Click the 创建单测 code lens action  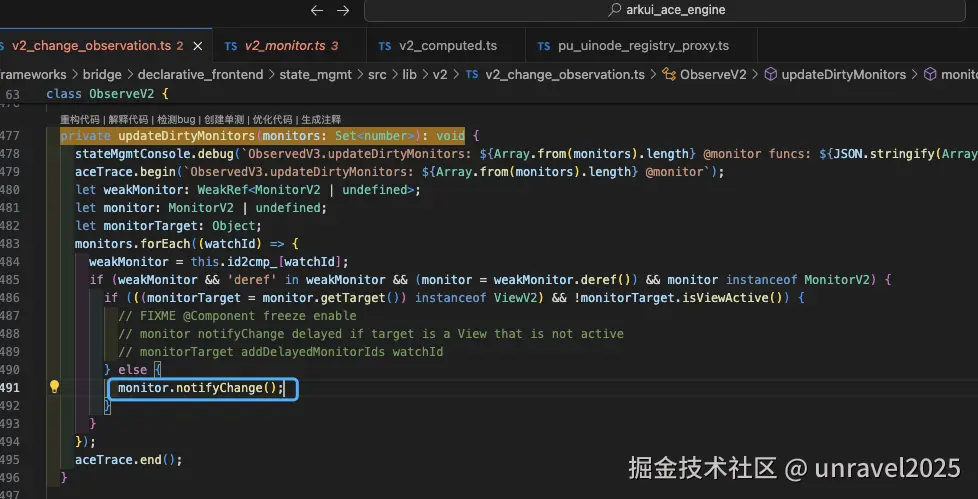(x=224, y=120)
